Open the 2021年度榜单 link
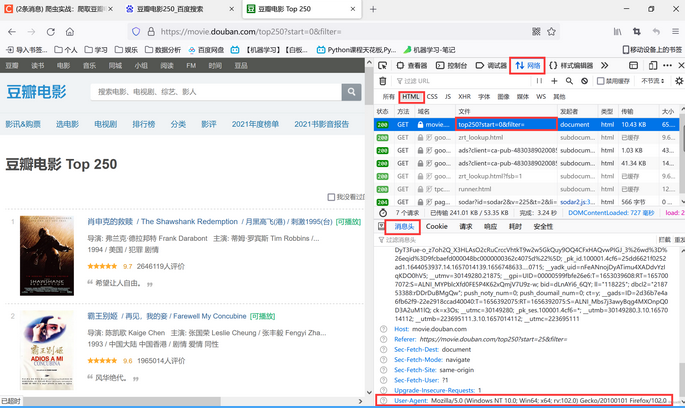Viewport: 685px width, 409px height. pyautogui.click(x=255, y=124)
